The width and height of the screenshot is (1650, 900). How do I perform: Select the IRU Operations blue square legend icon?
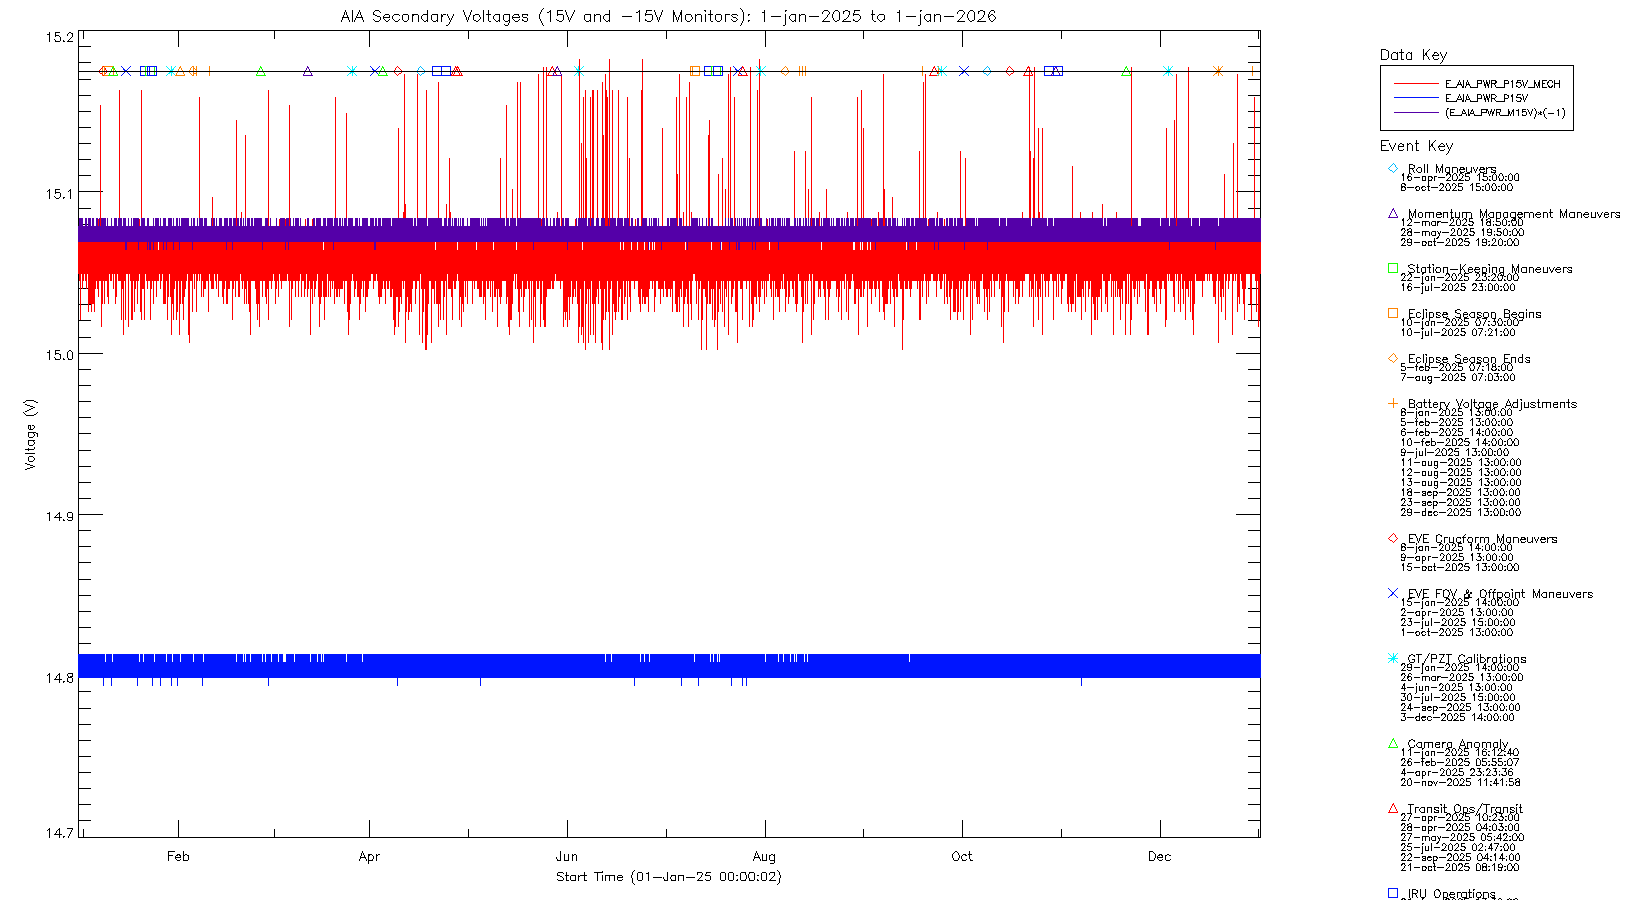pos(1393,893)
